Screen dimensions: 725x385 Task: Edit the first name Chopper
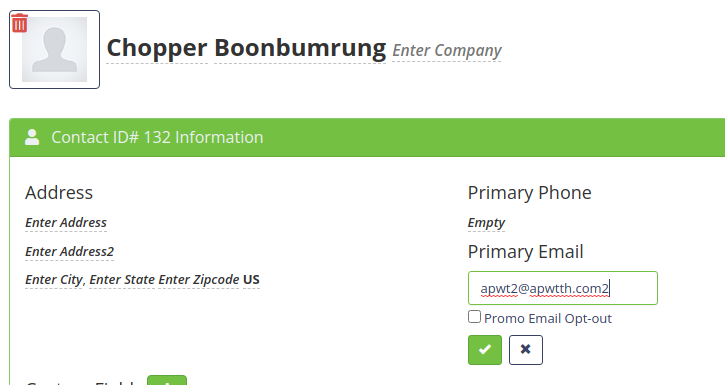(x=157, y=48)
